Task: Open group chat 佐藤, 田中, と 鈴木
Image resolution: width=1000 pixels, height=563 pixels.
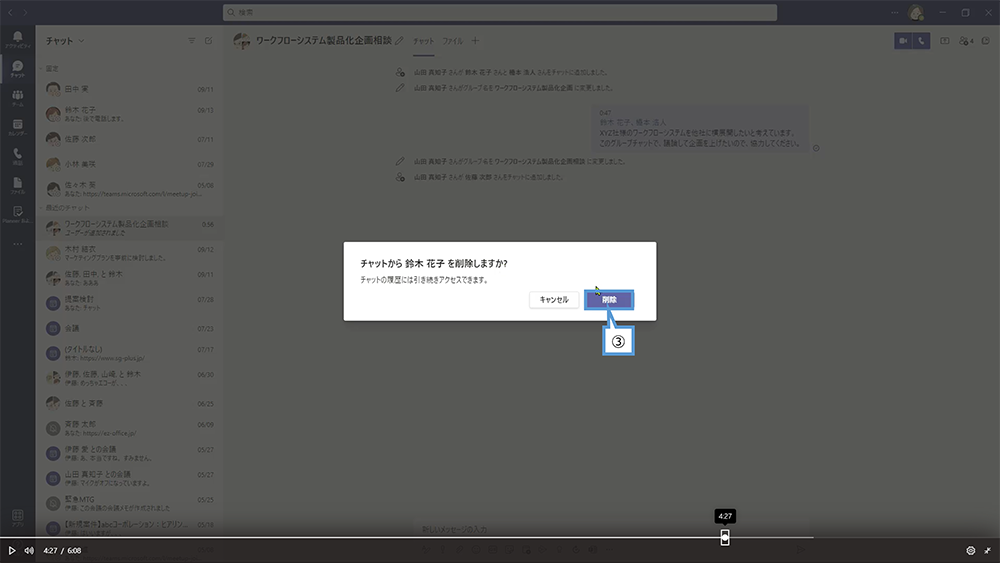Action: (x=129, y=278)
